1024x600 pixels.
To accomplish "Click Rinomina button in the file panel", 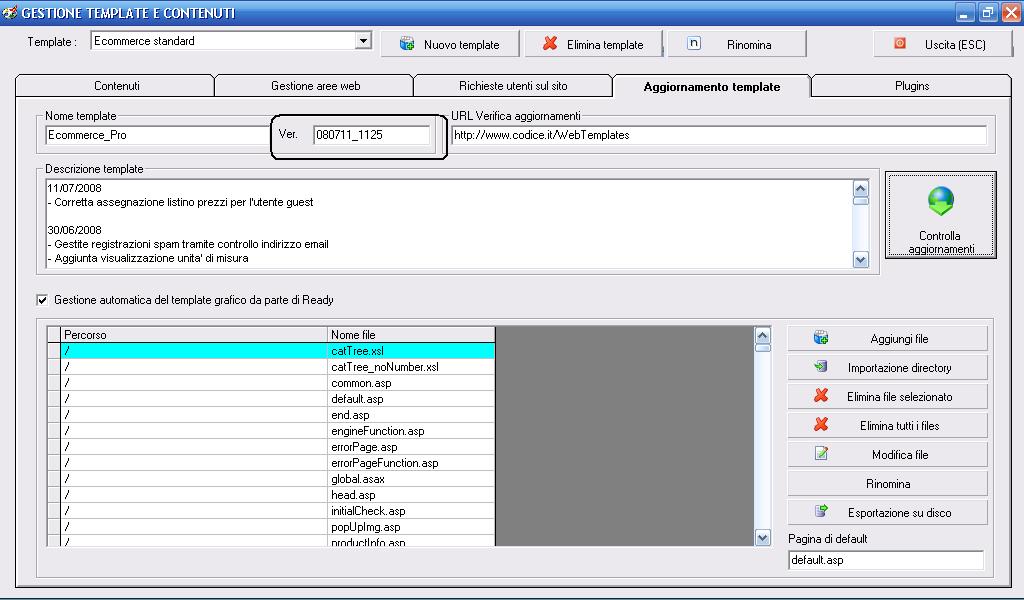I will [x=888, y=484].
